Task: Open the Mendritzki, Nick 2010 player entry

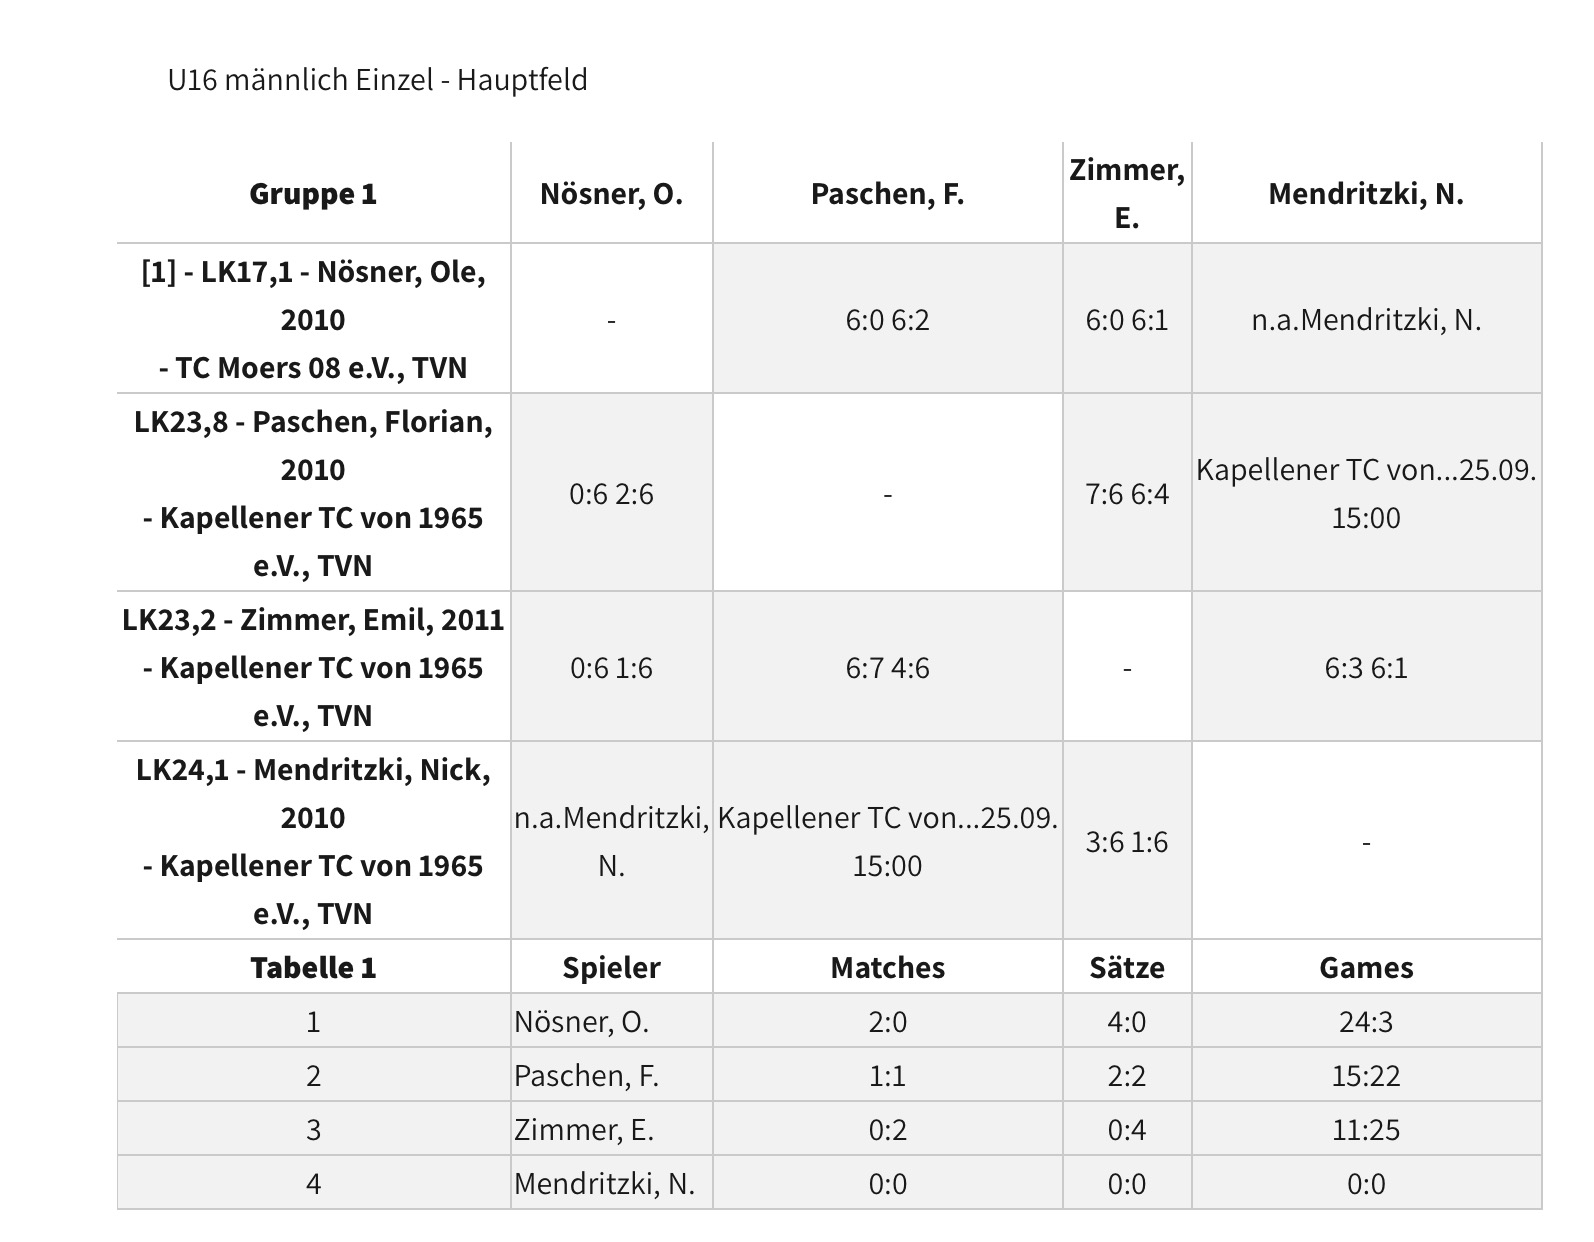Action: (x=313, y=841)
